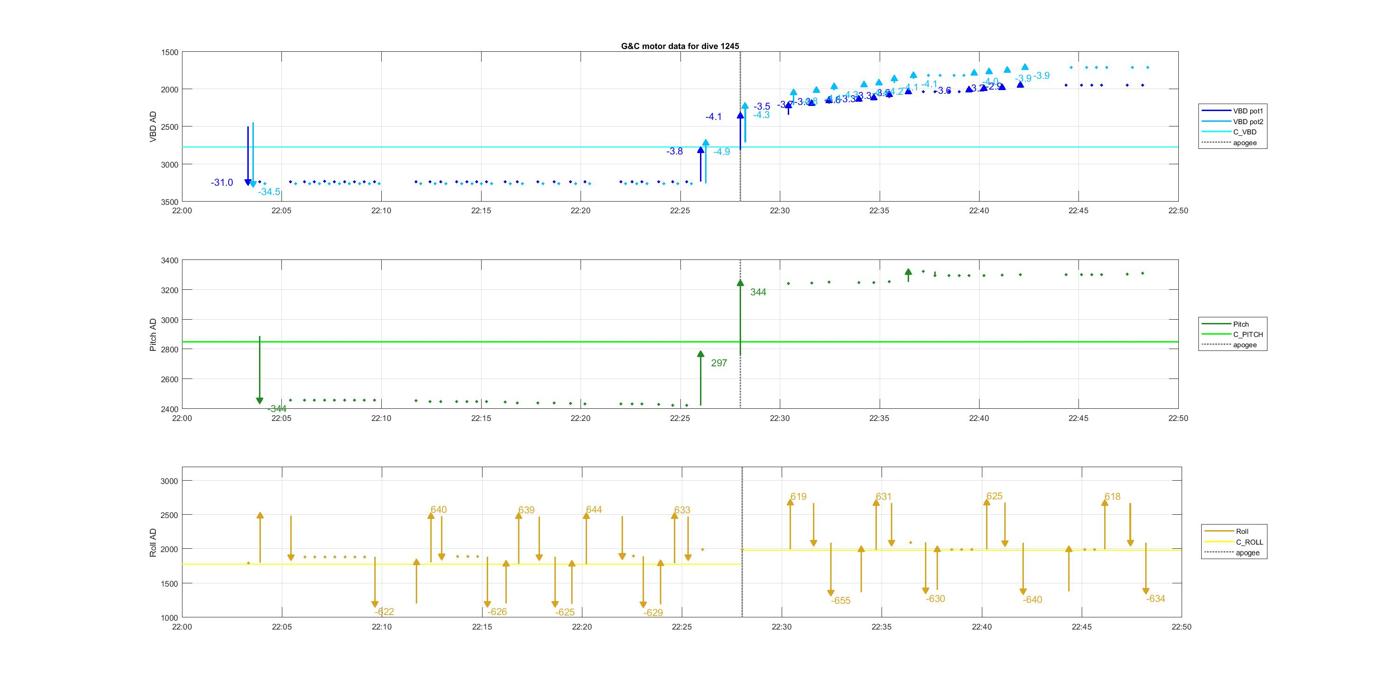The image size is (1400, 693).
Task: Click the "631" roll data label
Action: tap(883, 496)
